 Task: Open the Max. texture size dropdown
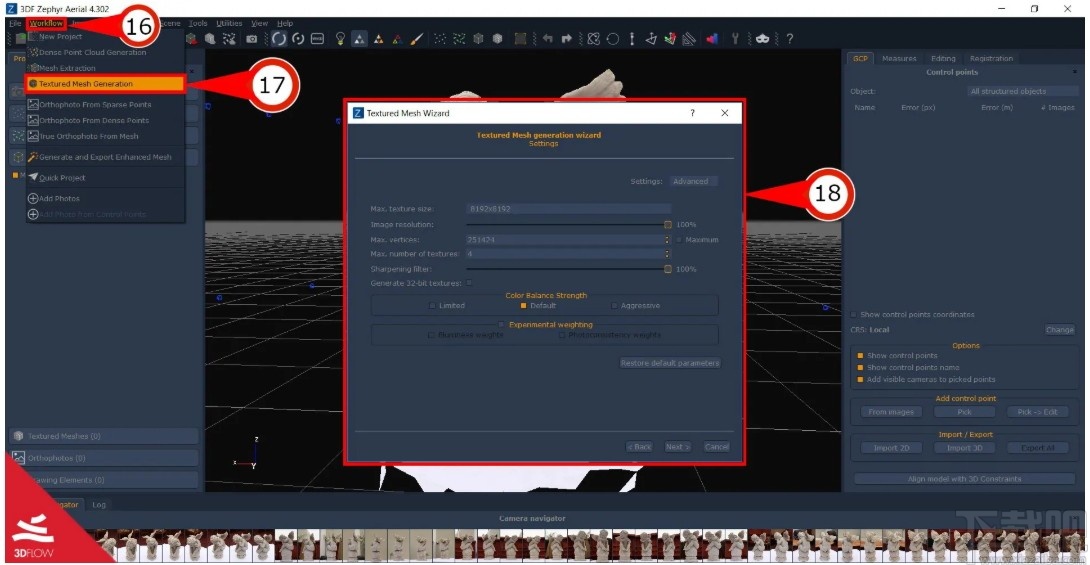[x=569, y=208]
